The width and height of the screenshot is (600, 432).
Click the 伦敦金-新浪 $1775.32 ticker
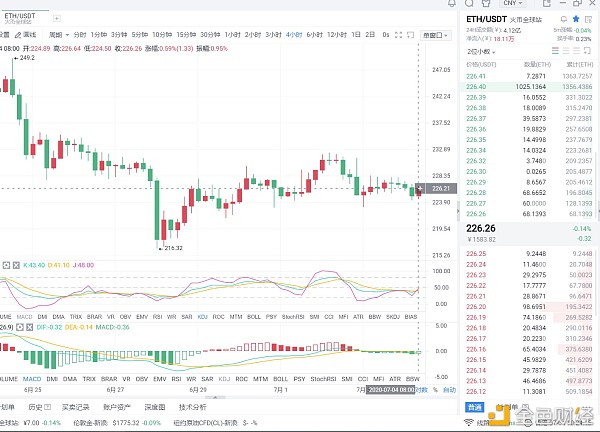click(x=117, y=423)
